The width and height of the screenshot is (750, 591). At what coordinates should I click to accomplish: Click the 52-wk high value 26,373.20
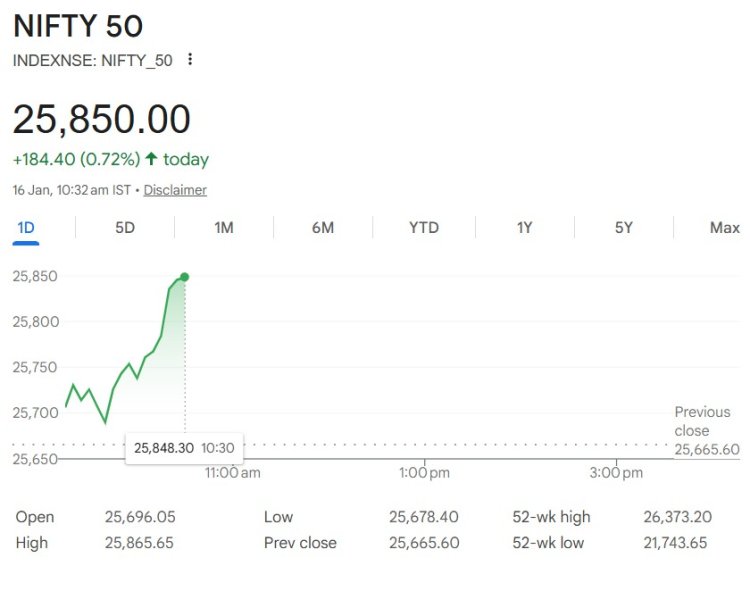(x=677, y=517)
